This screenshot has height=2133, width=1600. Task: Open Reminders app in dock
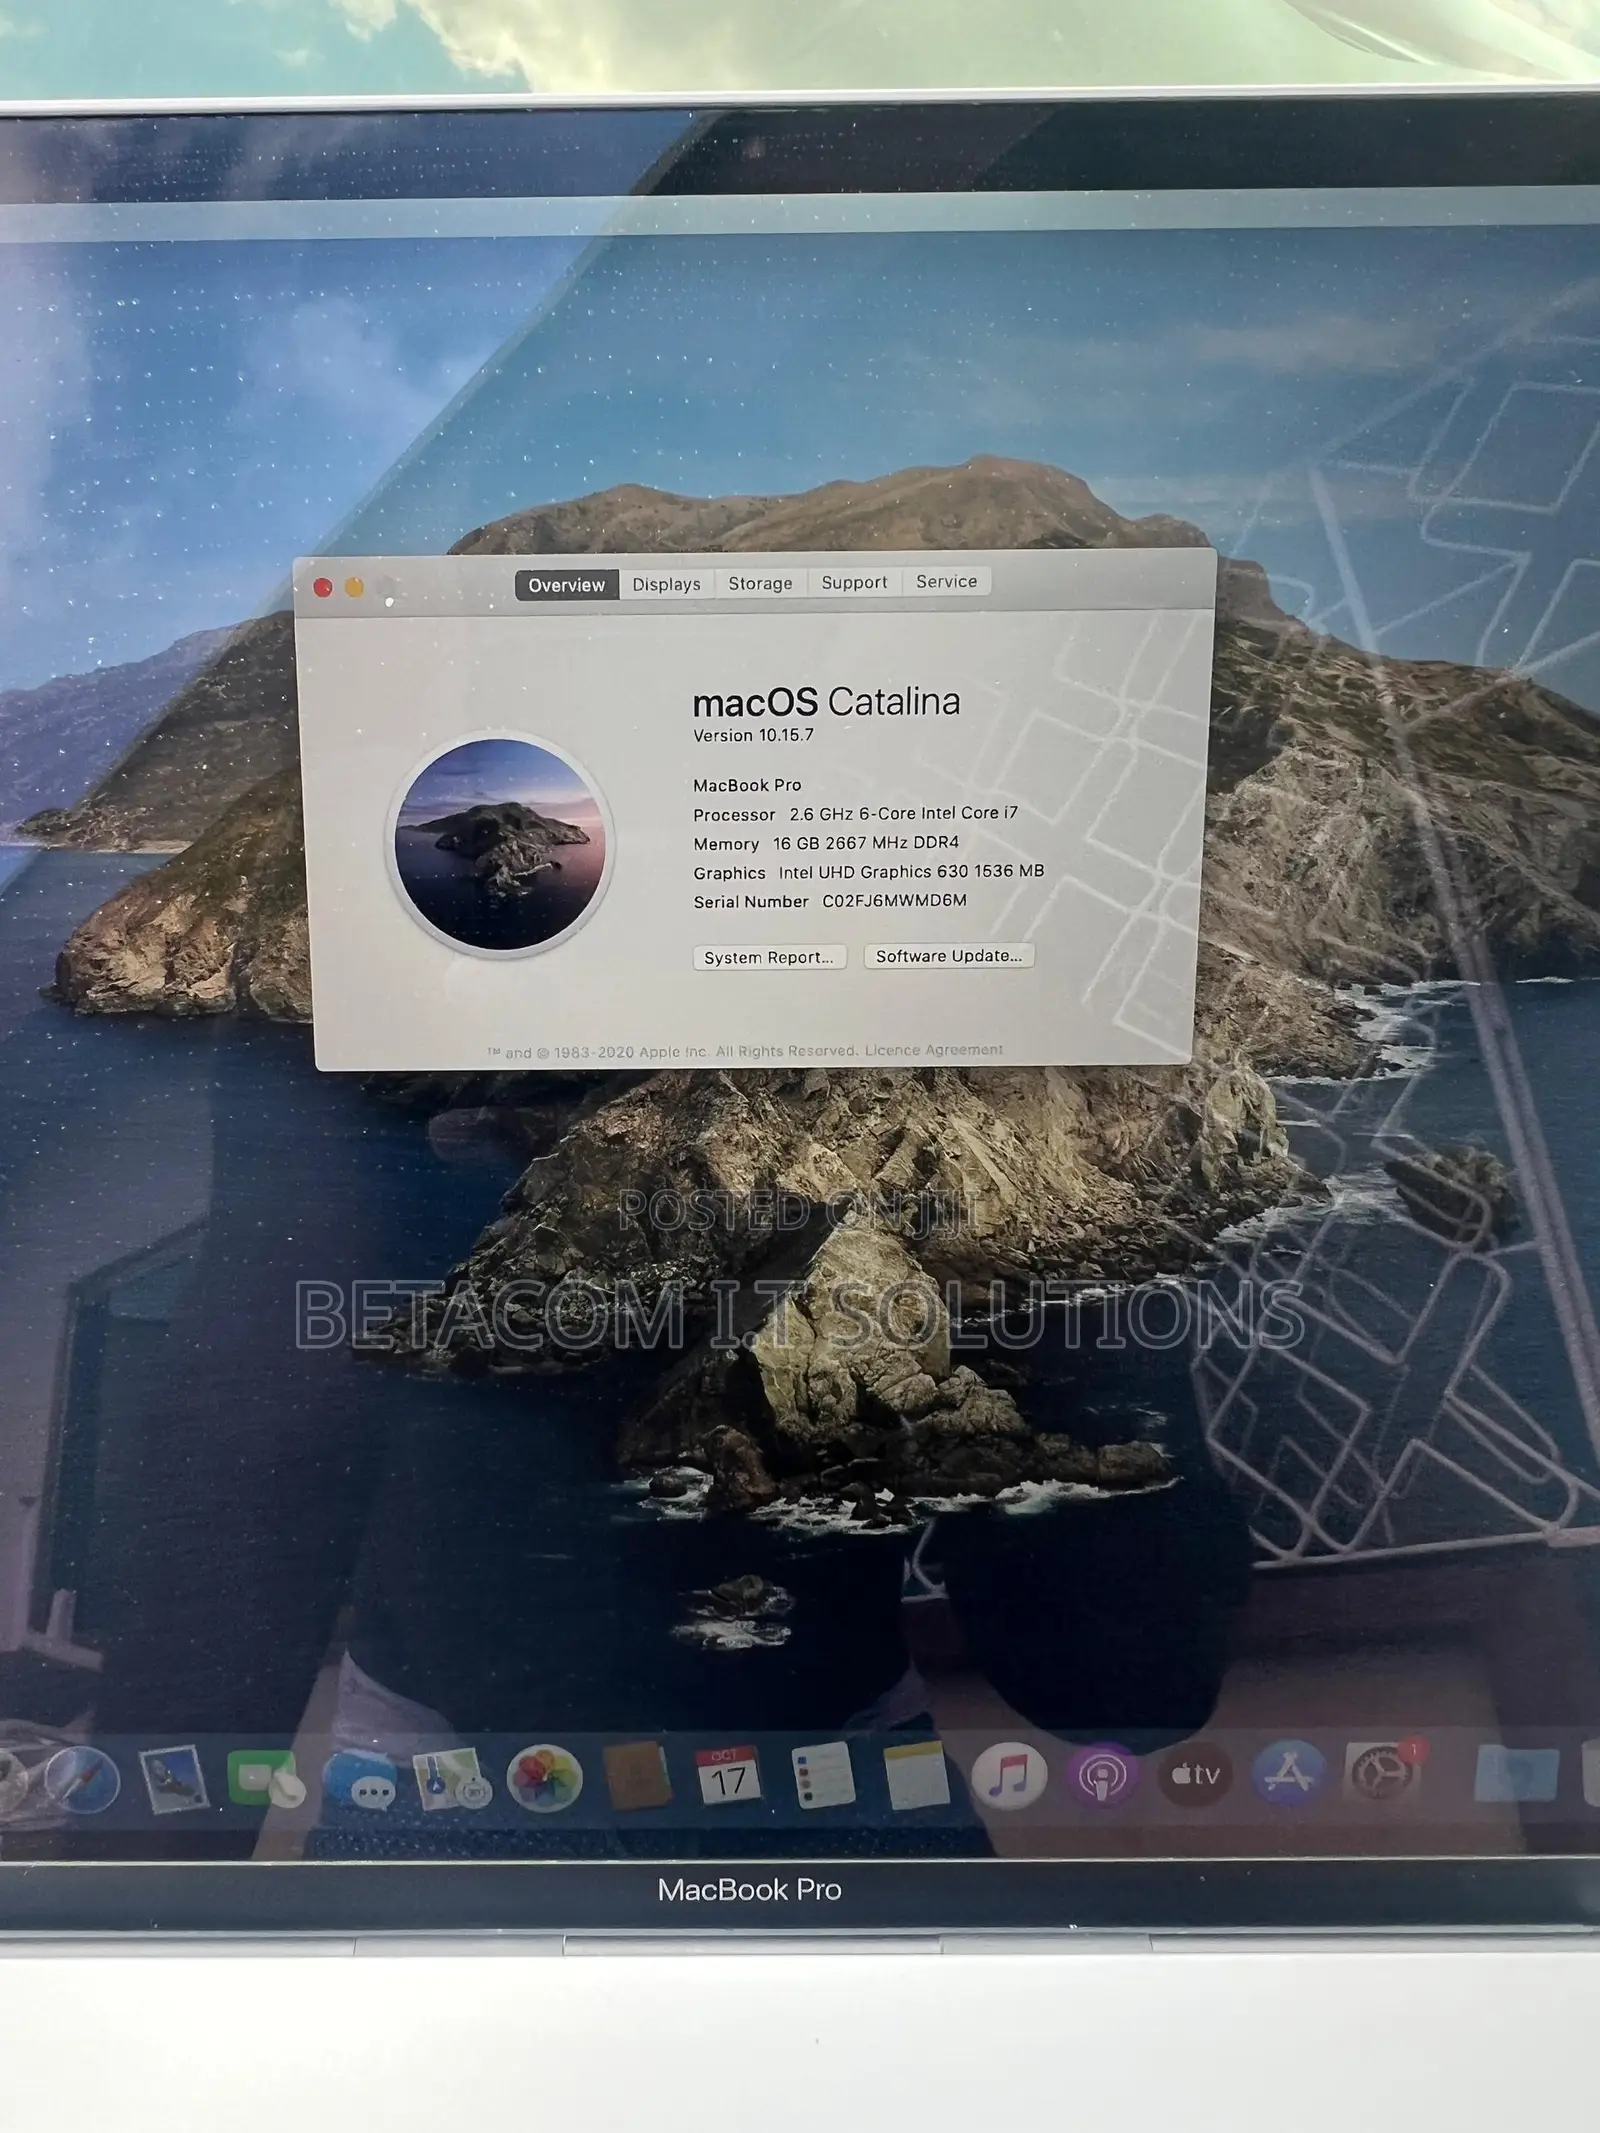tap(822, 1775)
